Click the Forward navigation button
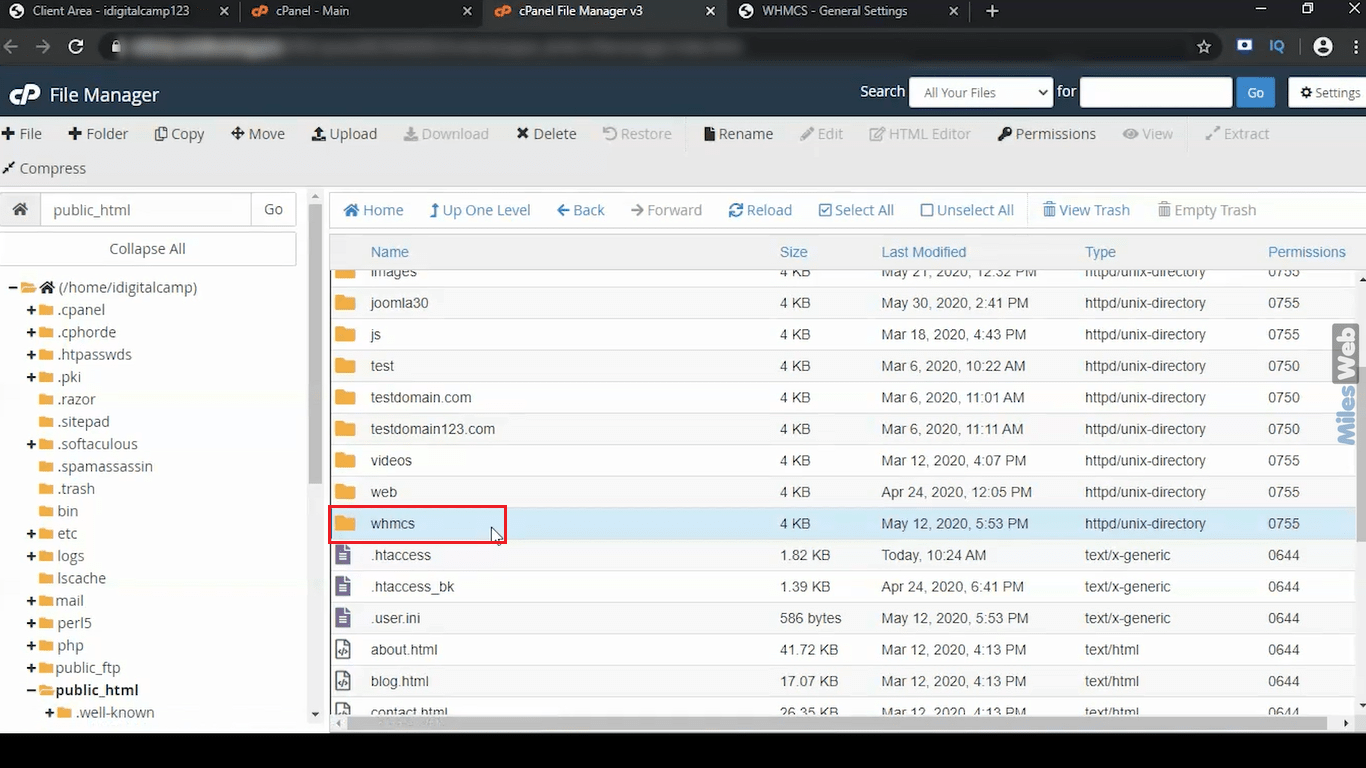 point(666,210)
